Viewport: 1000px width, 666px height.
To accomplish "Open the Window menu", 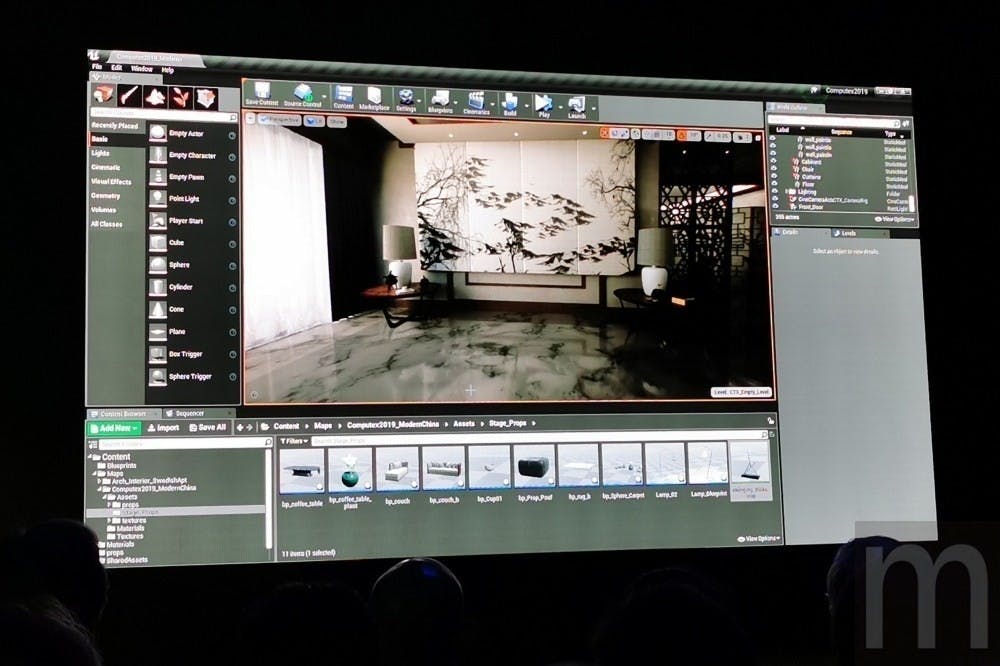I will (142, 70).
